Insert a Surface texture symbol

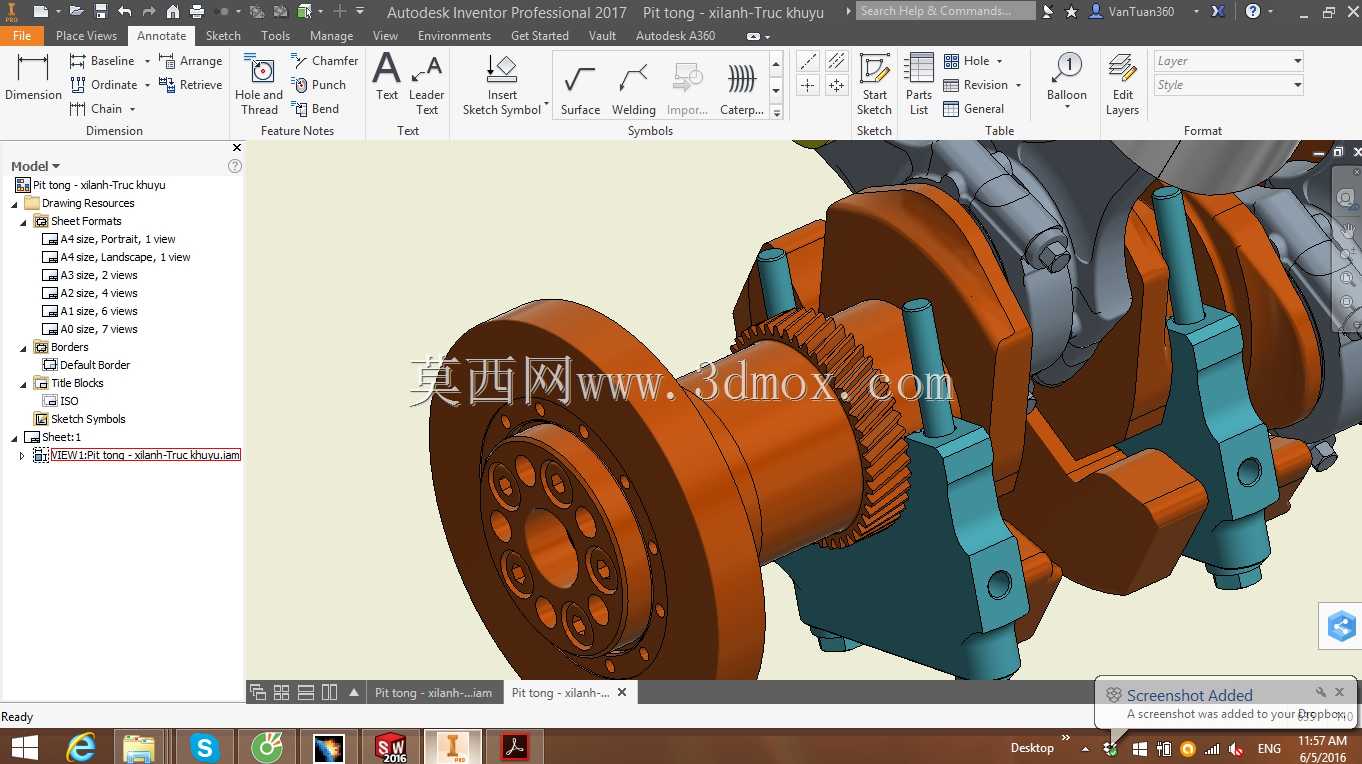click(580, 89)
